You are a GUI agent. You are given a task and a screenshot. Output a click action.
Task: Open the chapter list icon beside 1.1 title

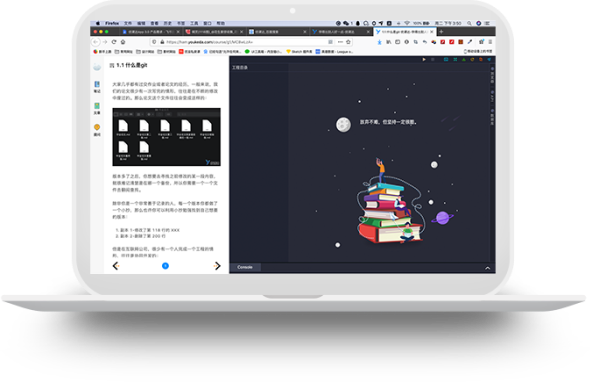pyautogui.click(x=112, y=66)
